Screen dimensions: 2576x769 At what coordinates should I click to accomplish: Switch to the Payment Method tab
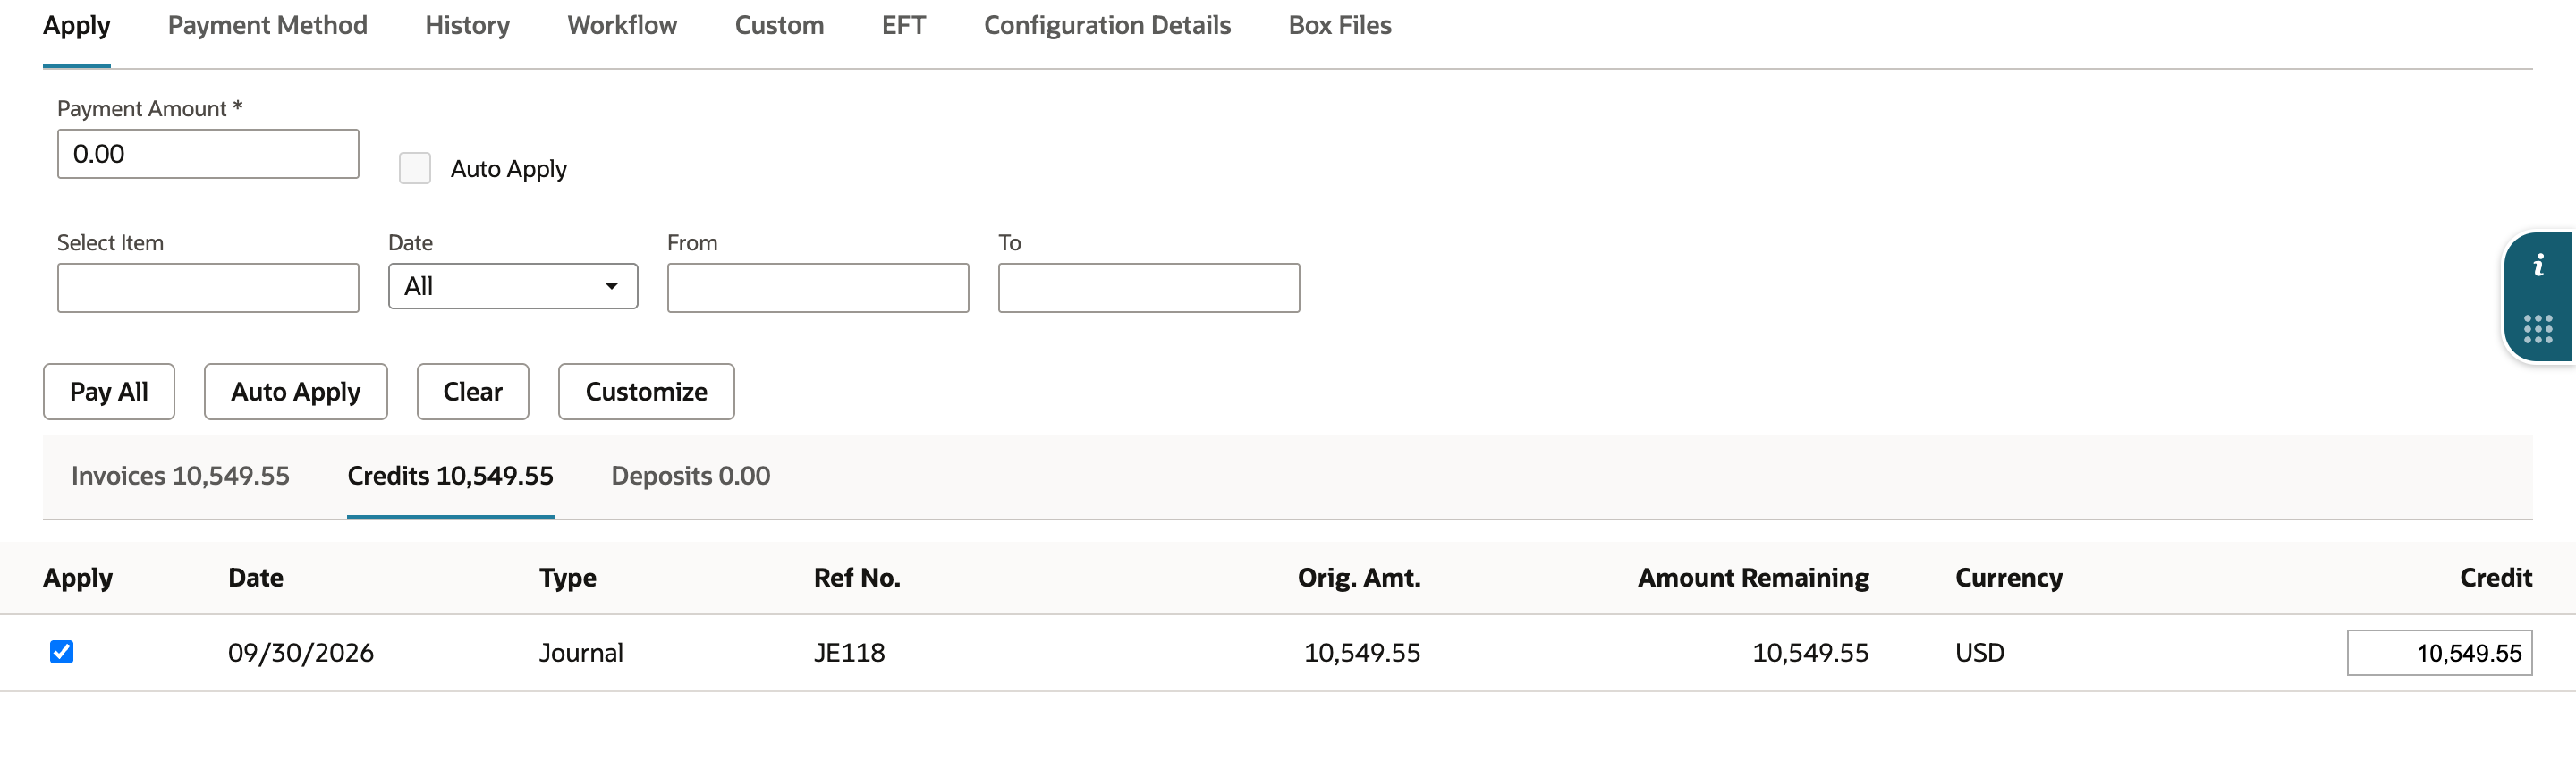[x=267, y=25]
